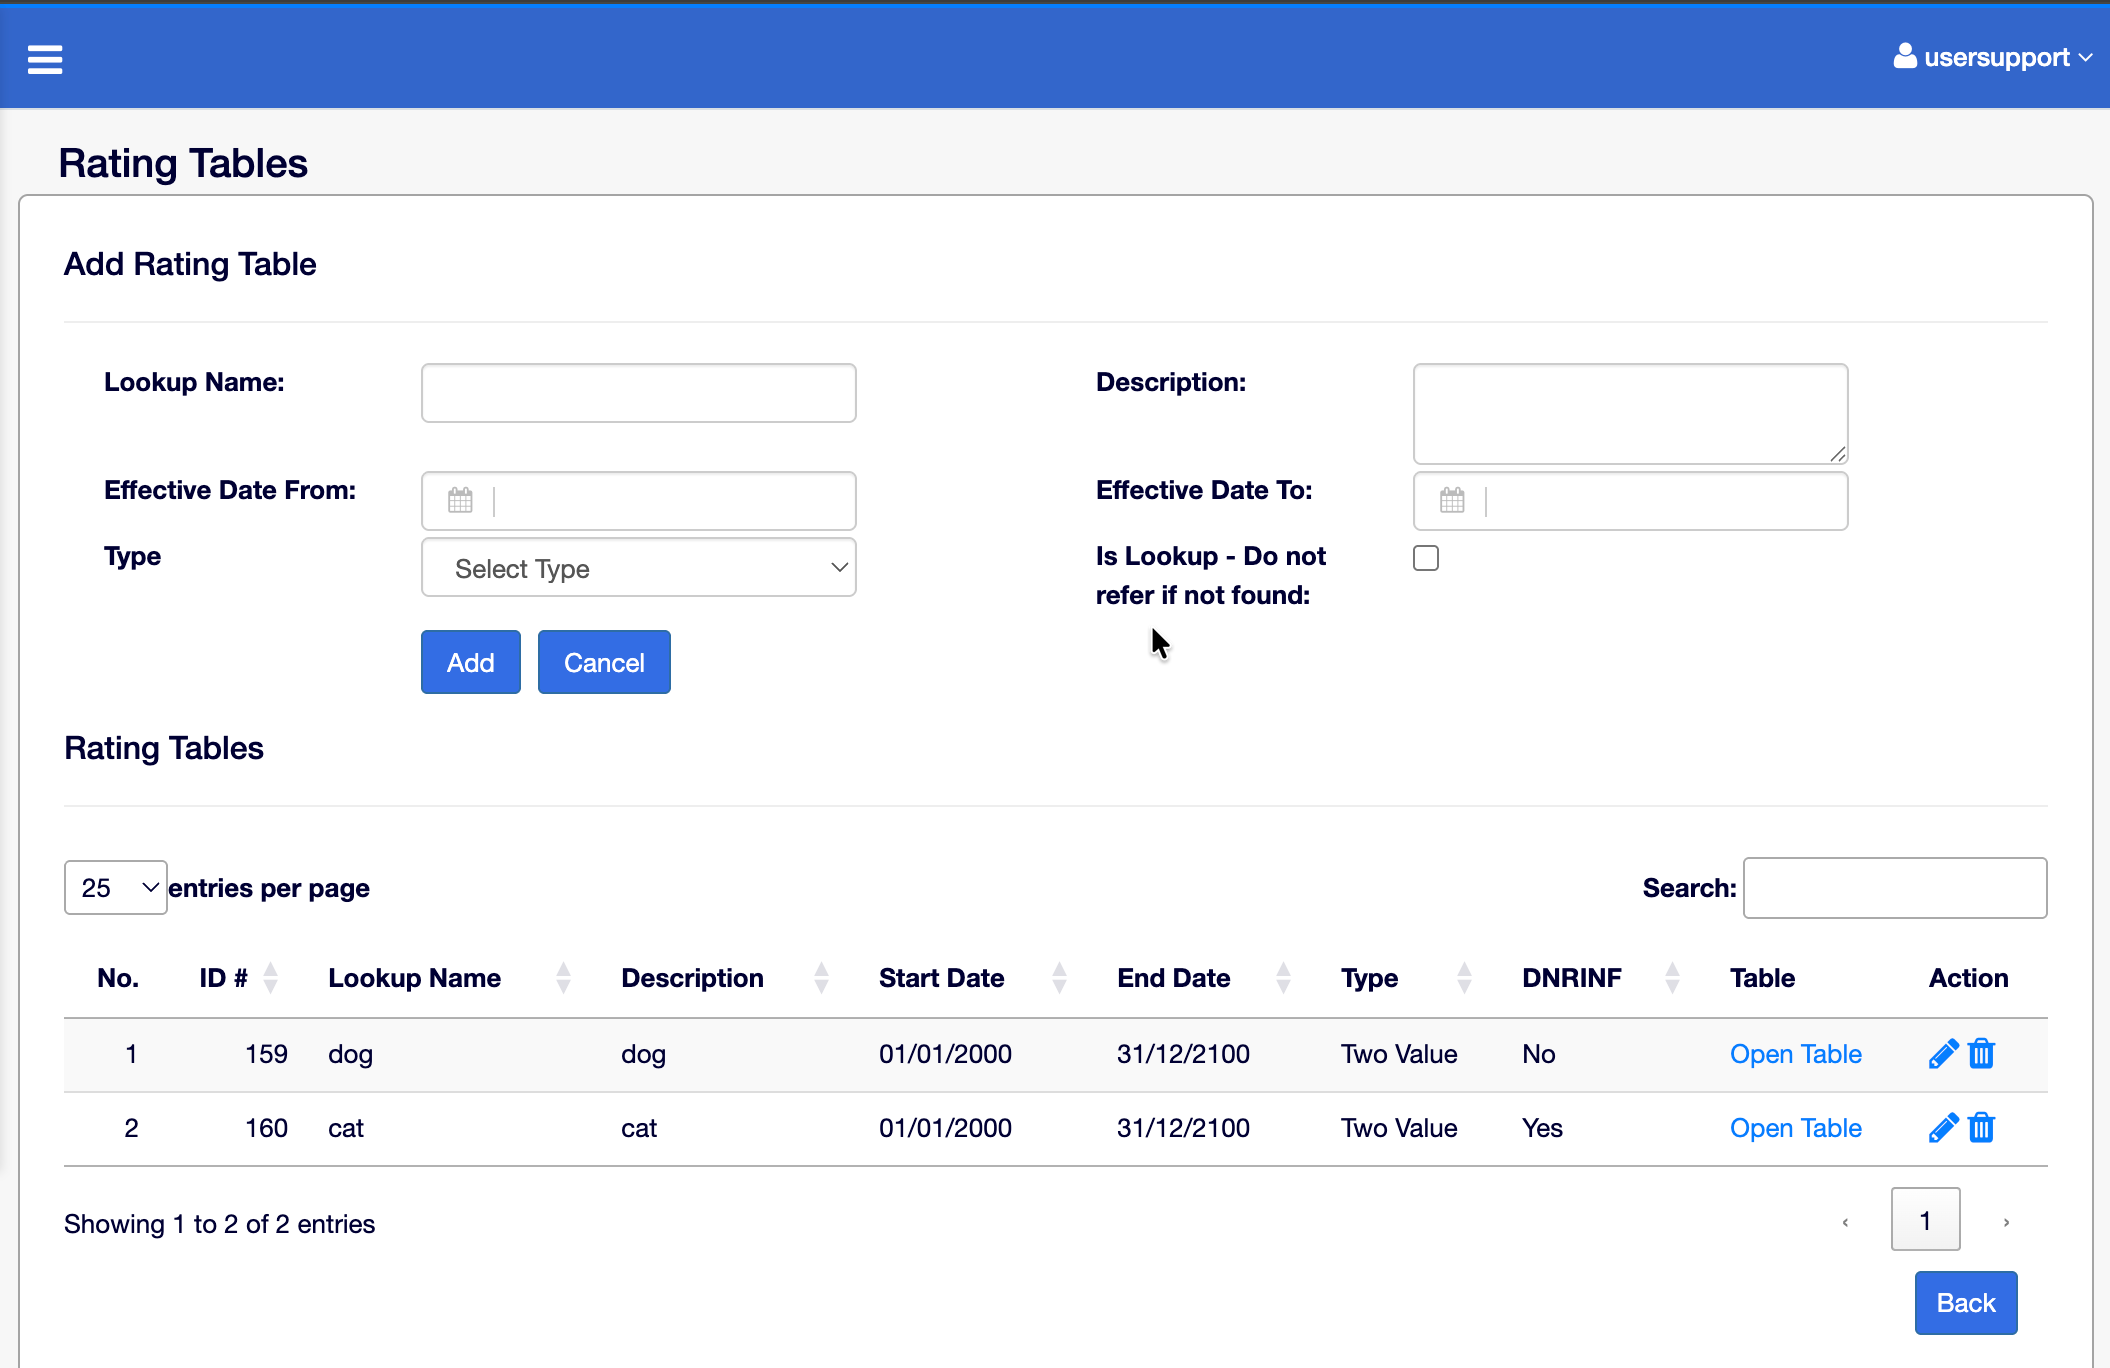
Task: Open the hamburger navigation menu
Action: pos(44,58)
